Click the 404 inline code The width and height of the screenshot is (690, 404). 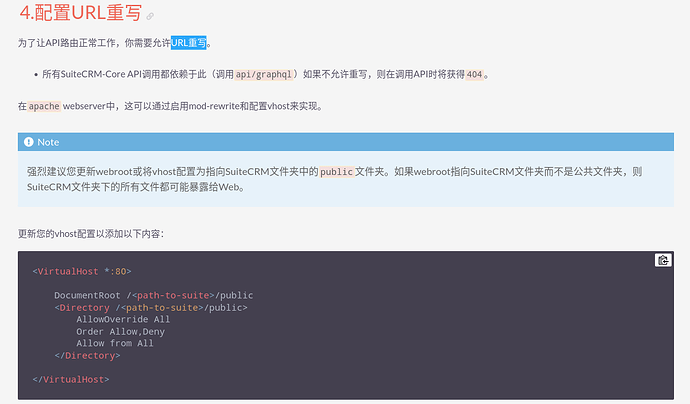click(x=474, y=74)
